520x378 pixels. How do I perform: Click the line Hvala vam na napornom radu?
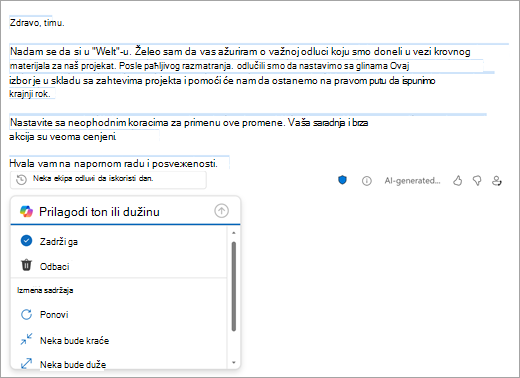113,164
